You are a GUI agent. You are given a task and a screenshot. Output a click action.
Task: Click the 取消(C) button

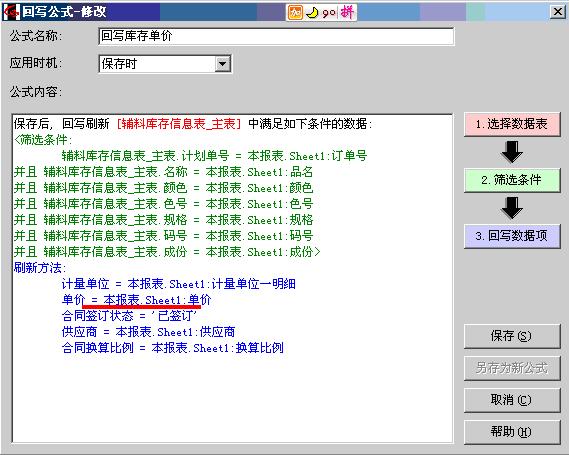tap(512, 400)
